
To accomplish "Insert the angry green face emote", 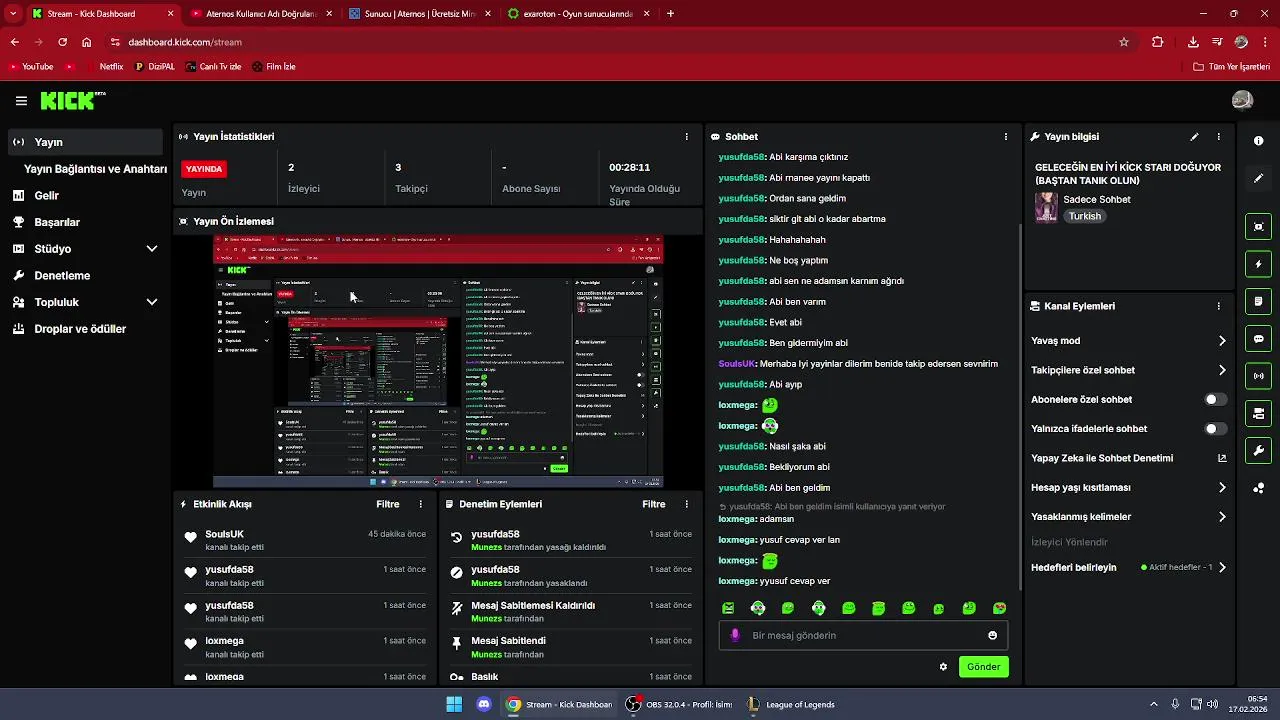I will pyautogui.click(x=728, y=608).
